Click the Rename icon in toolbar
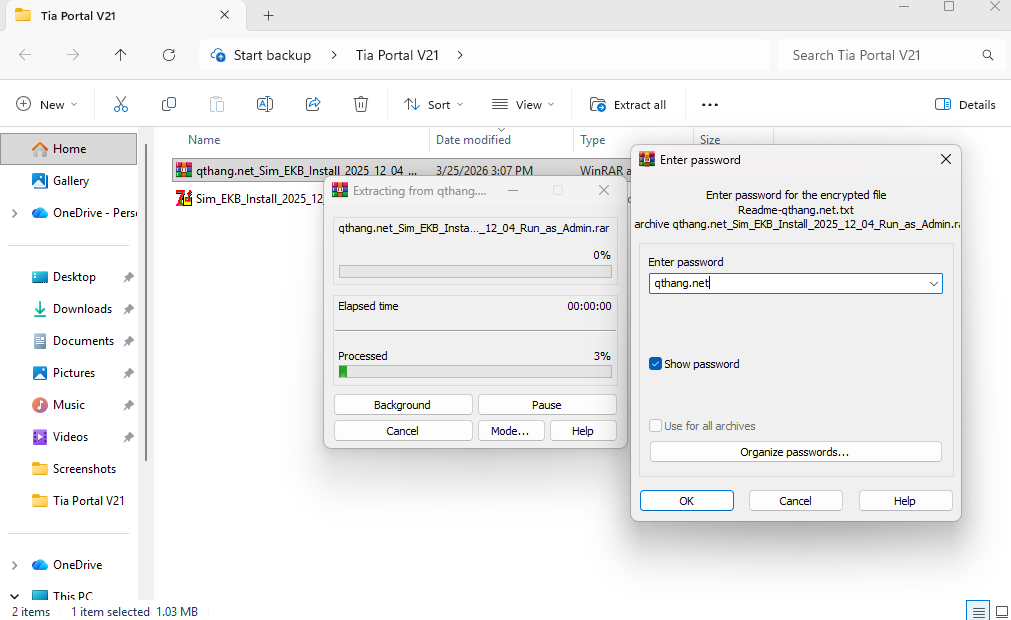Image resolution: width=1011 pixels, height=620 pixels. tap(265, 104)
